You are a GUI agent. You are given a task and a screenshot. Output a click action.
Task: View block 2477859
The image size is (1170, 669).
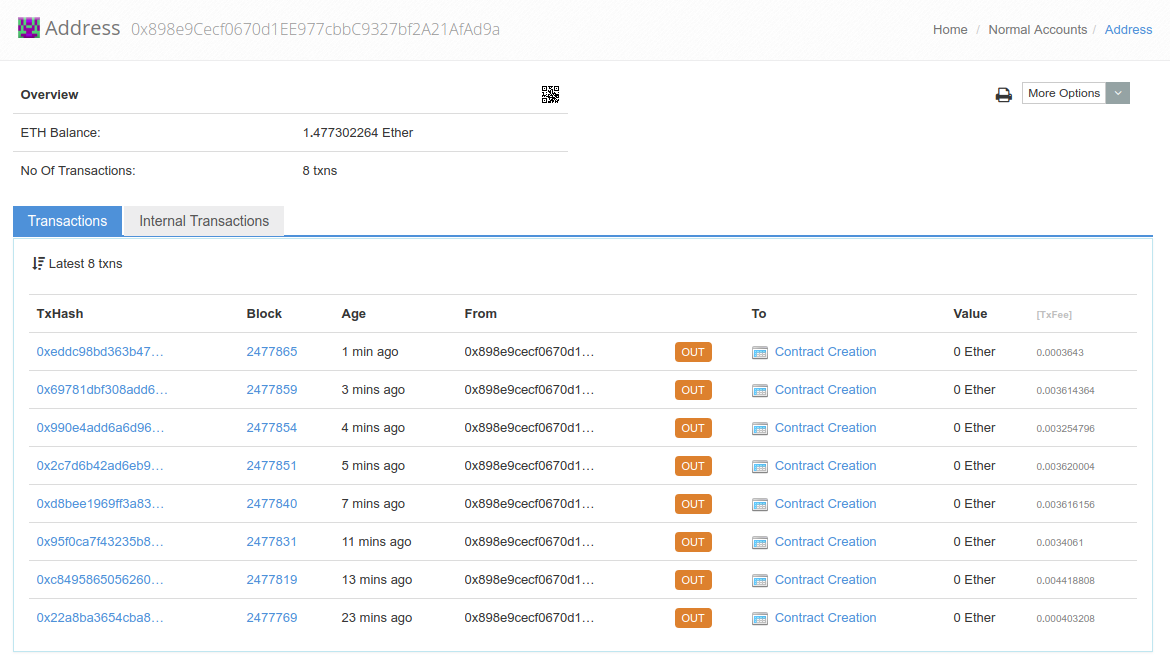pyautogui.click(x=271, y=390)
